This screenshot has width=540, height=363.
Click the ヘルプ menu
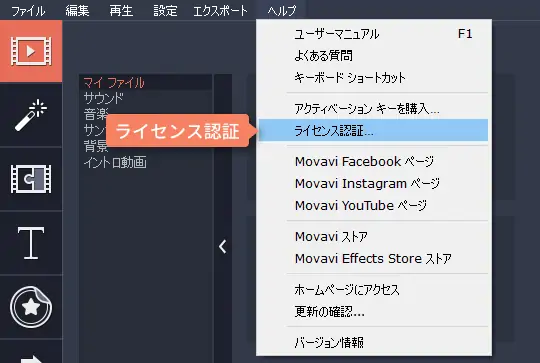pyautogui.click(x=282, y=11)
